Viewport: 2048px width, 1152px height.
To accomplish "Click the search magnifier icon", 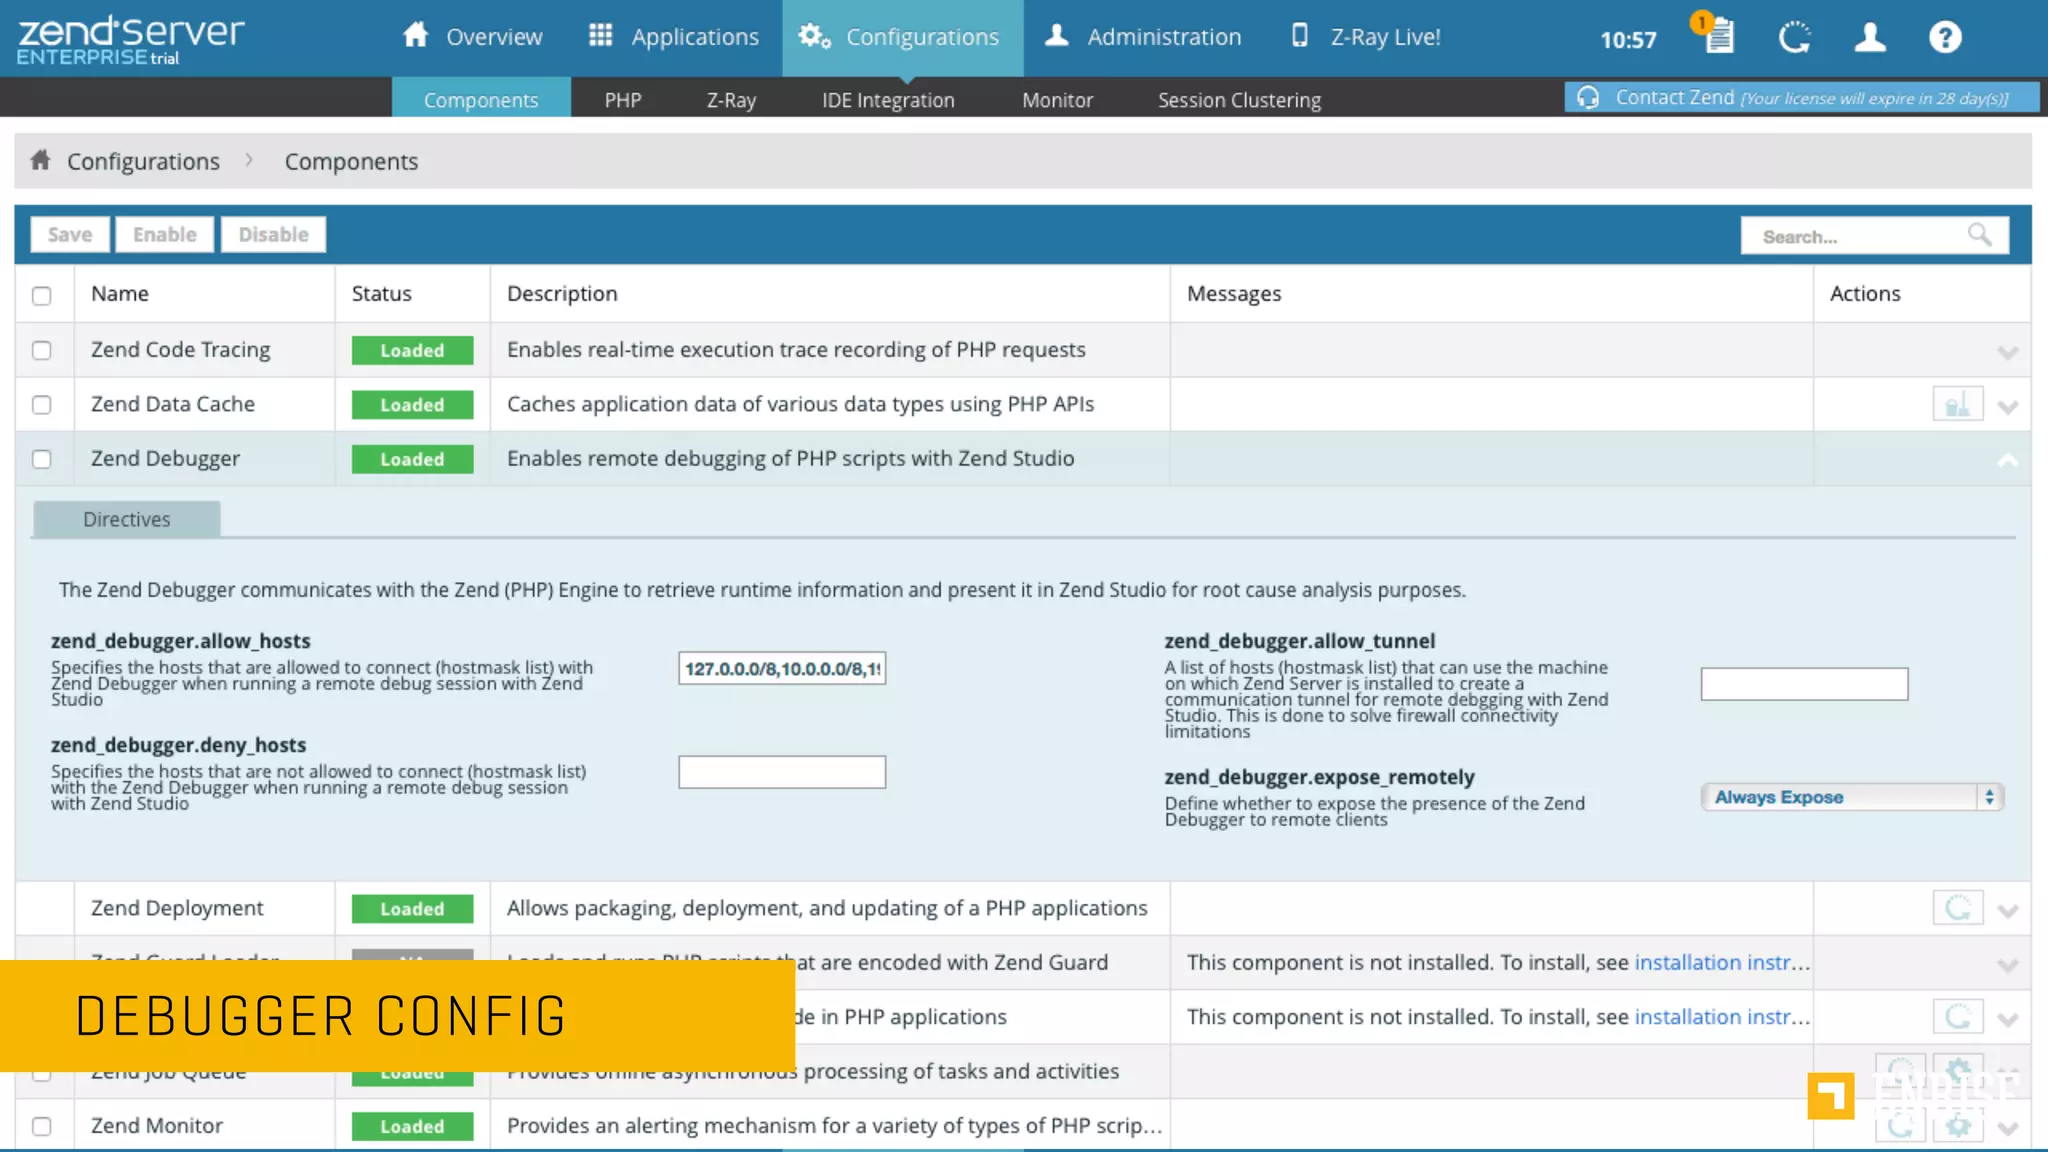I will click(x=1979, y=235).
